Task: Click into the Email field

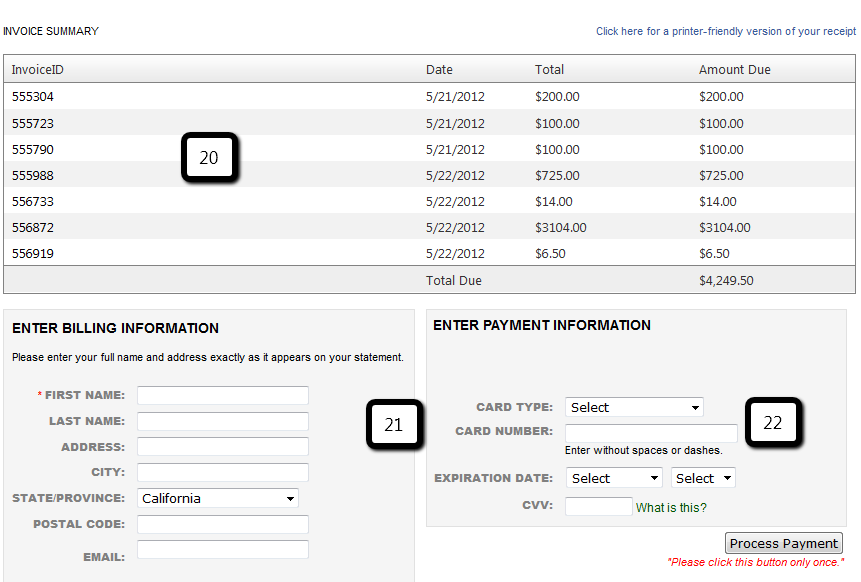Action: tap(222, 549)
